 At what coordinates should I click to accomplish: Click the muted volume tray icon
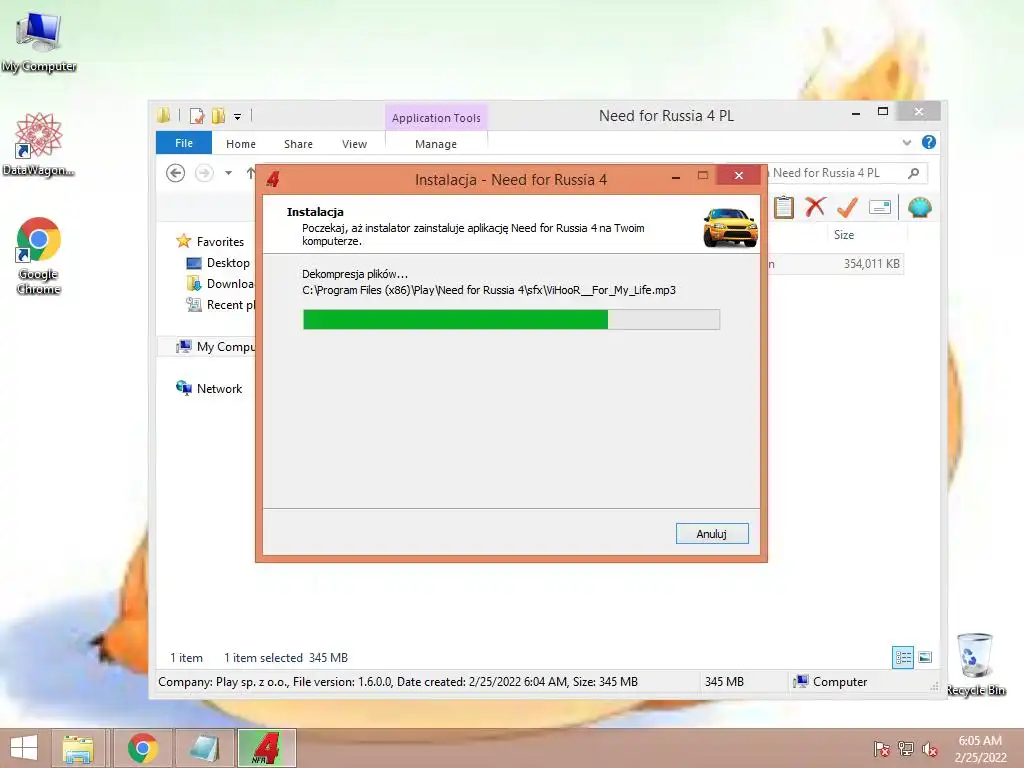[x=929, y=749]
